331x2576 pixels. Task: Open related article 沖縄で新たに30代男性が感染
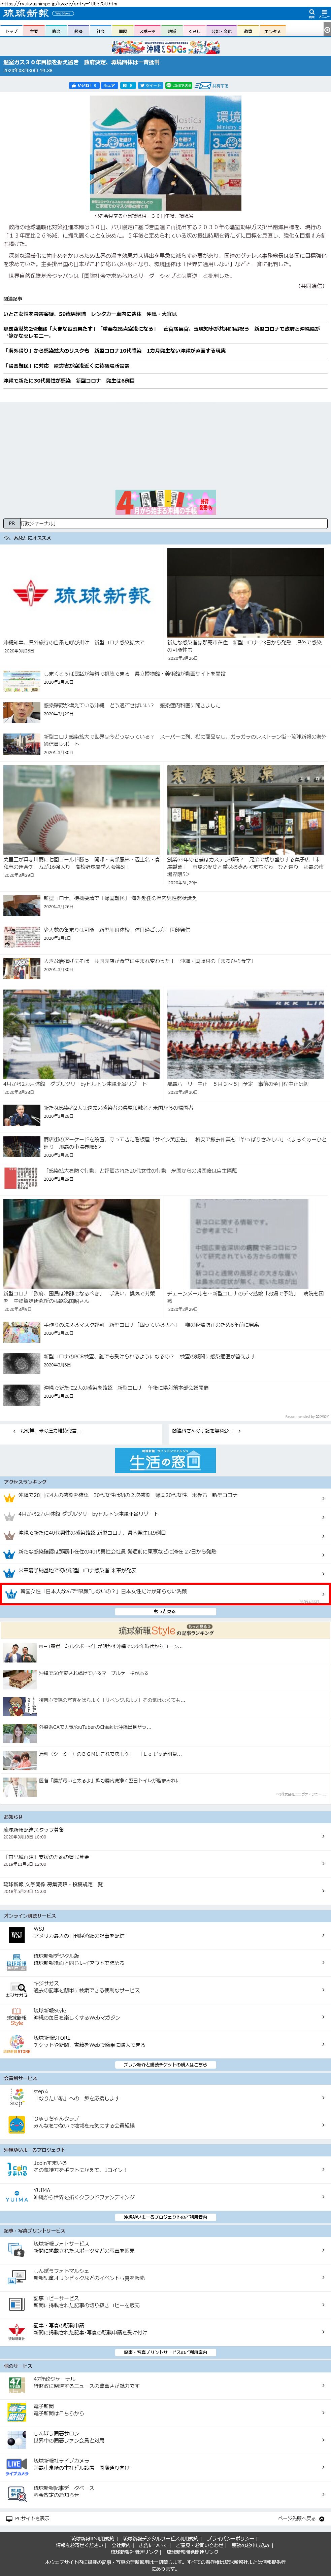[69, 380]
